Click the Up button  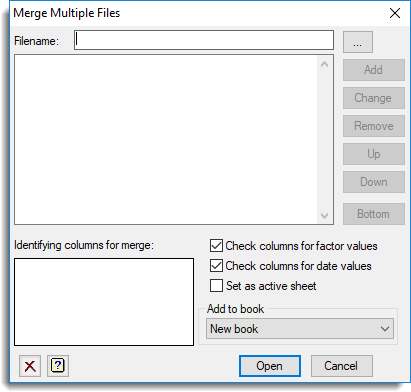tap(374, 154)
